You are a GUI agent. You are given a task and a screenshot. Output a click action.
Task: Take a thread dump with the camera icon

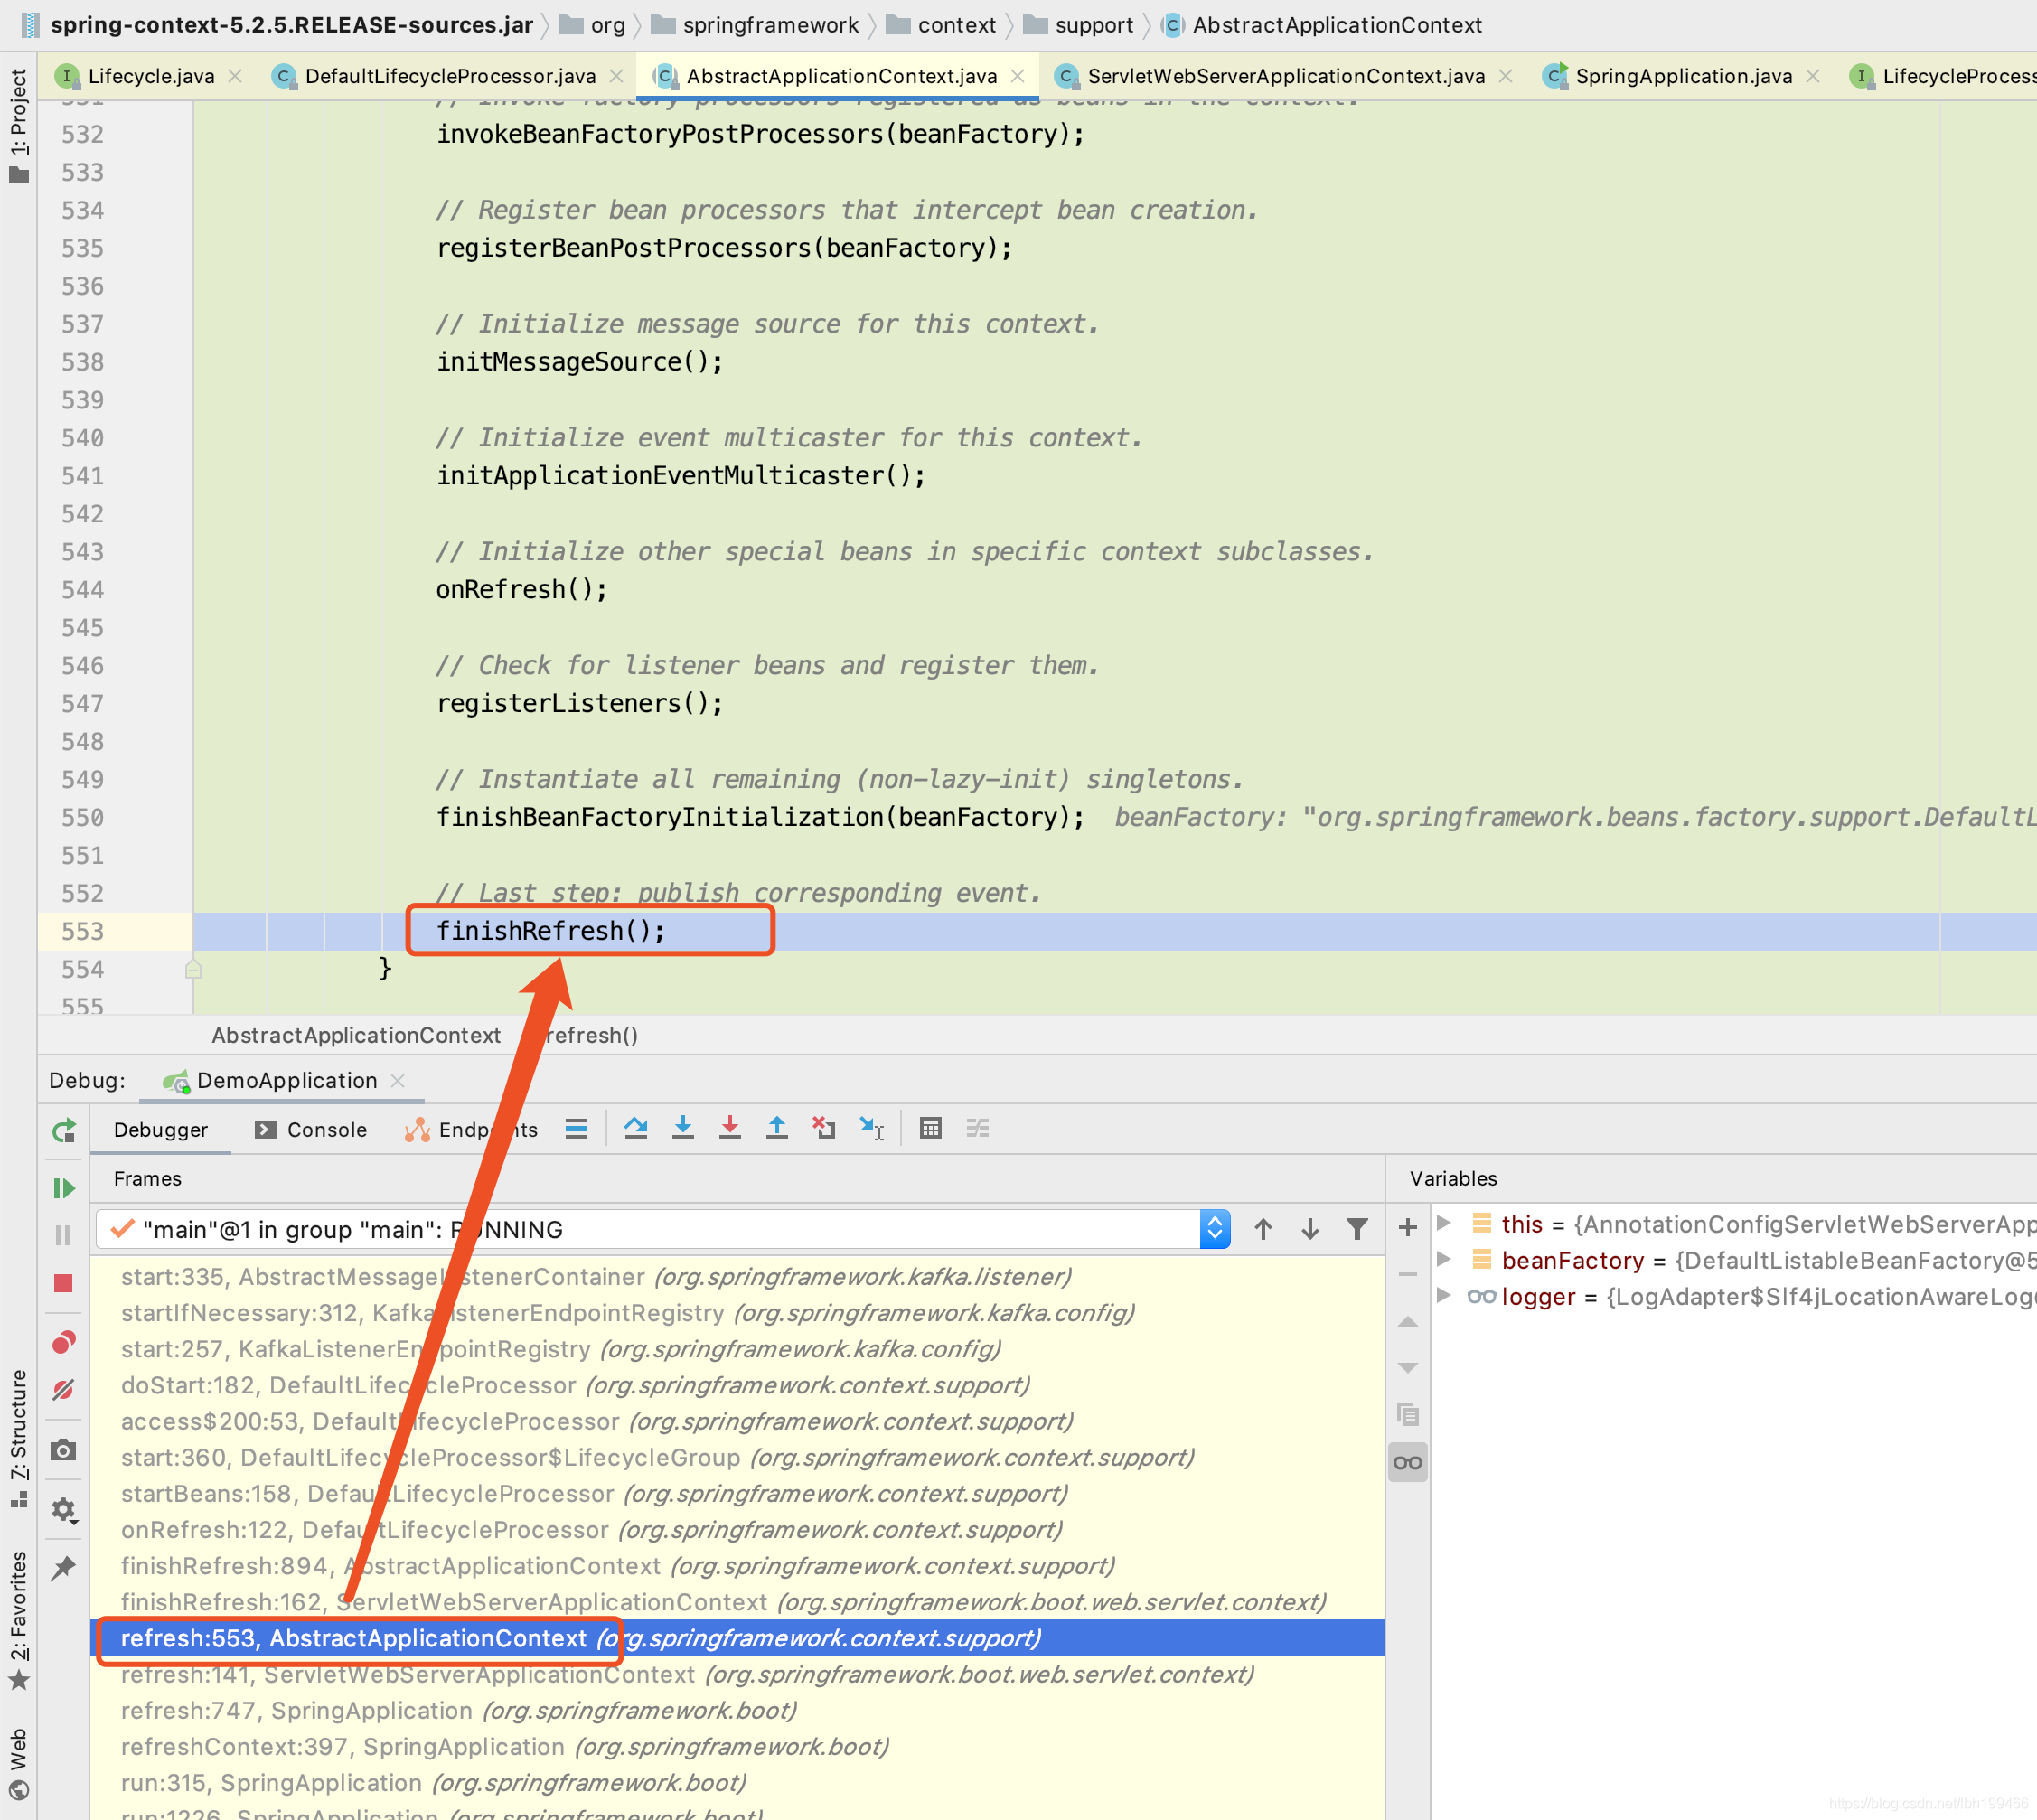(x=63, y=1450)
